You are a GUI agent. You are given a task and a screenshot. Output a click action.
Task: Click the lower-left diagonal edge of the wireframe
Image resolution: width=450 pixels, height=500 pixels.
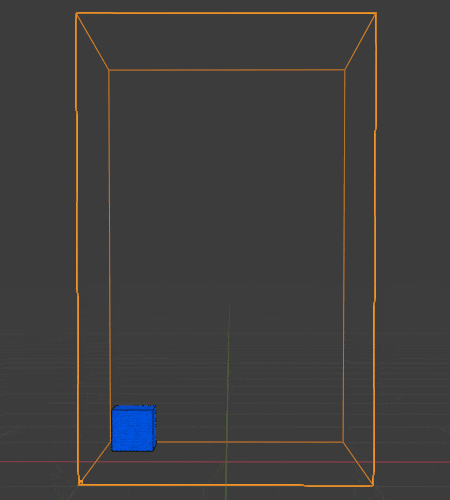(95, 463)
